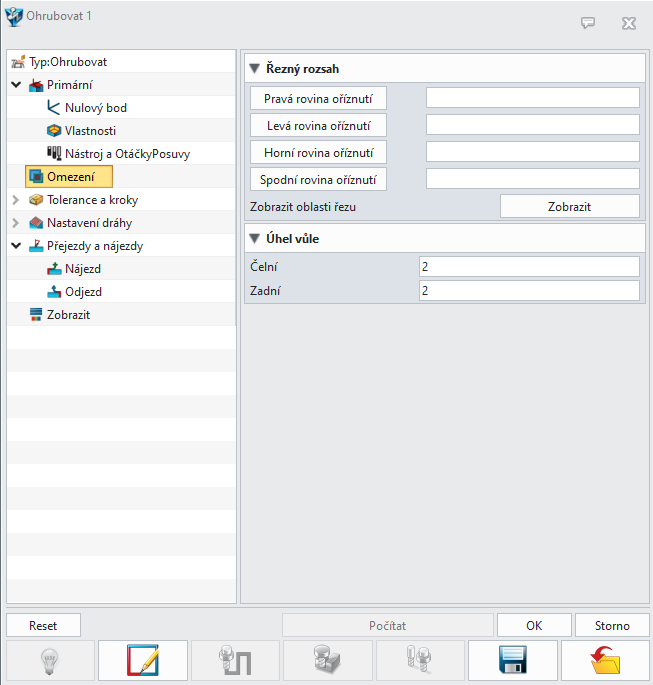Click the Ohrubovat application logo icon

pos(14,17)
